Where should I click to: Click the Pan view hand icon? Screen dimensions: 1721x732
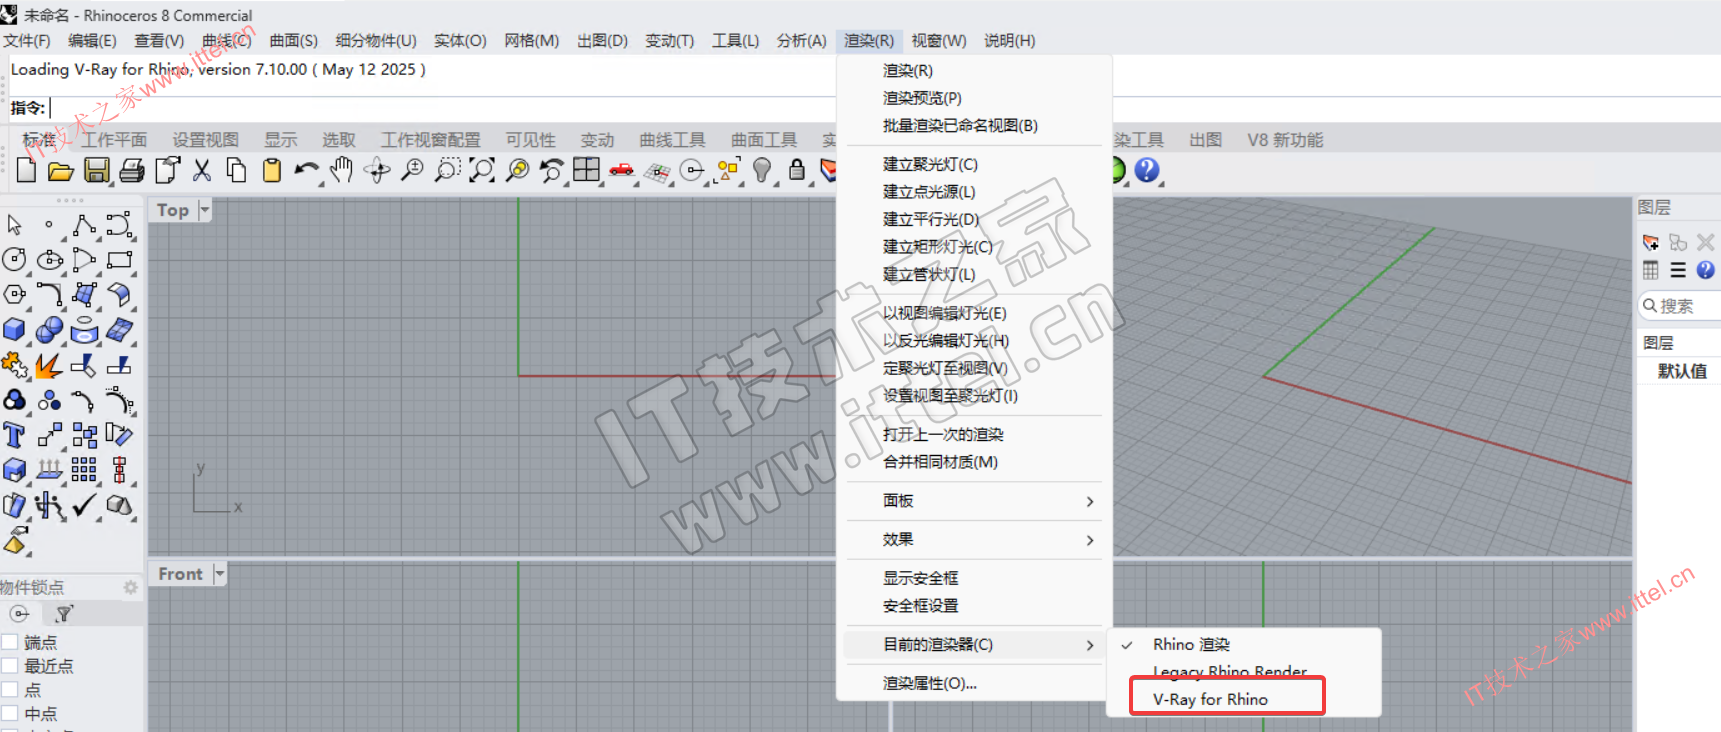342,171
